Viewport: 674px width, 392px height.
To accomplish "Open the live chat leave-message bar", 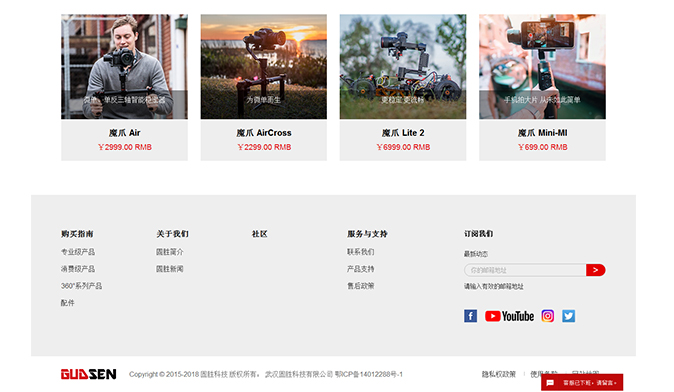I will click(x=582, y=383).
